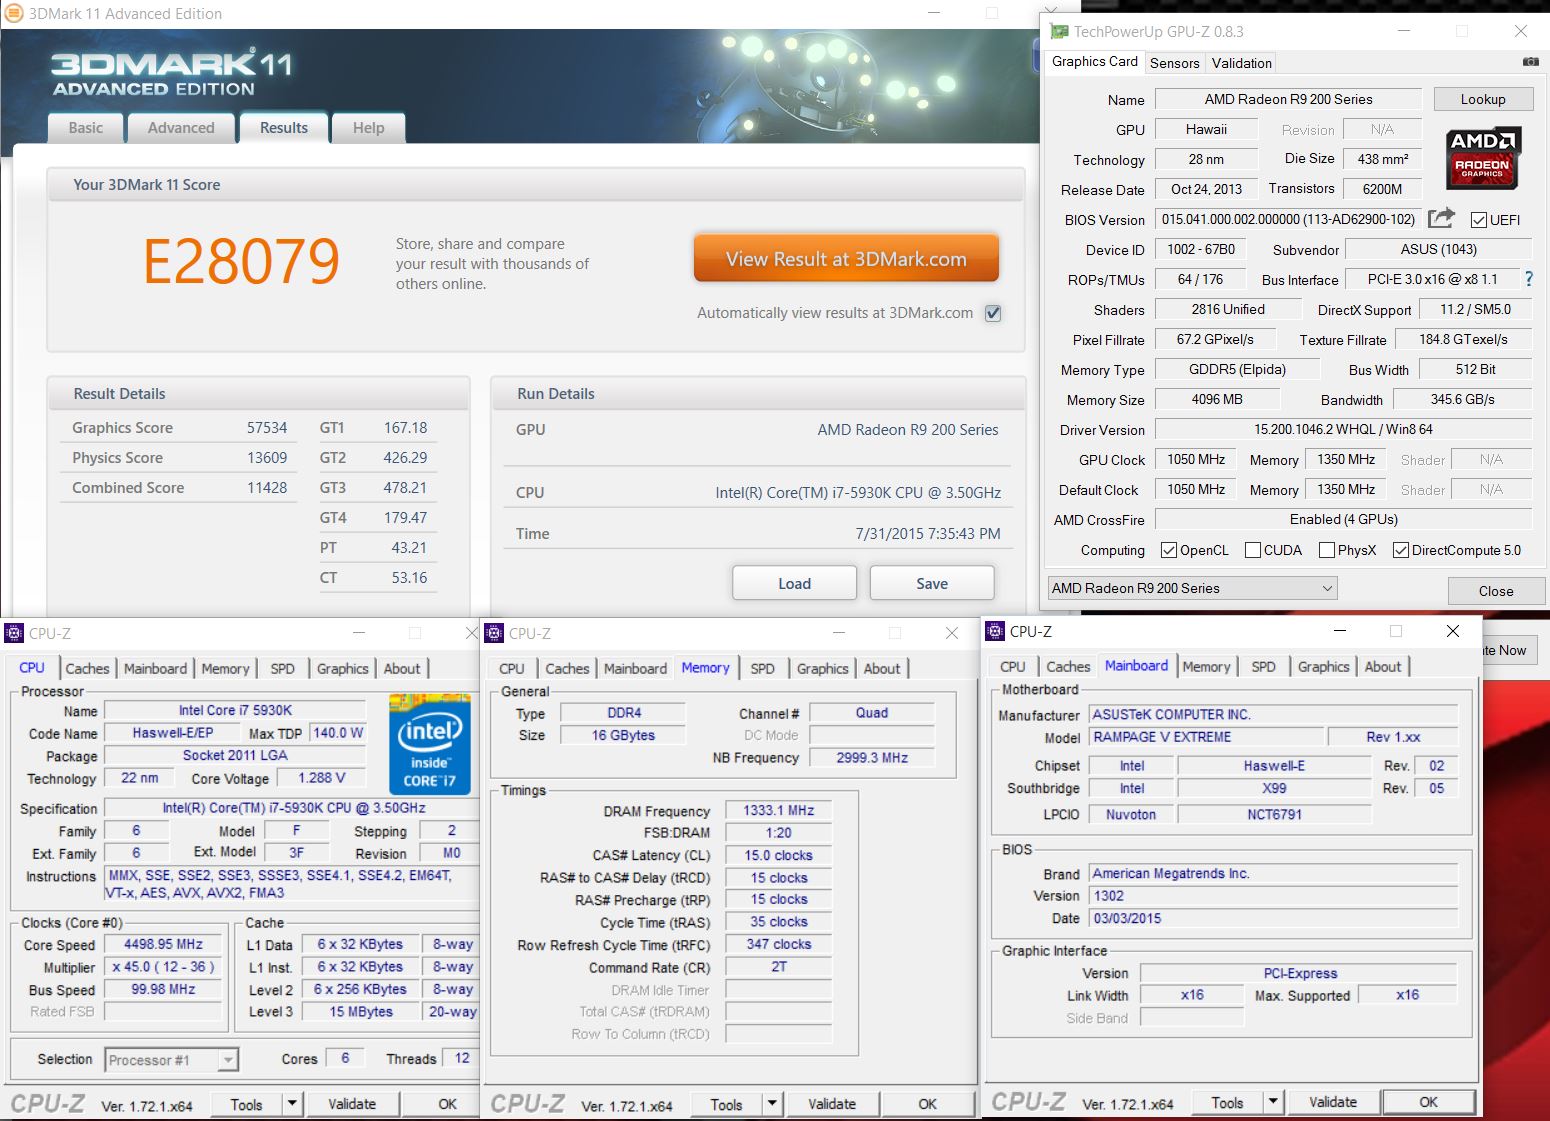Click the Load button in Run Details
This screenshot has height=1121, width=1550.
pos(794,583)
